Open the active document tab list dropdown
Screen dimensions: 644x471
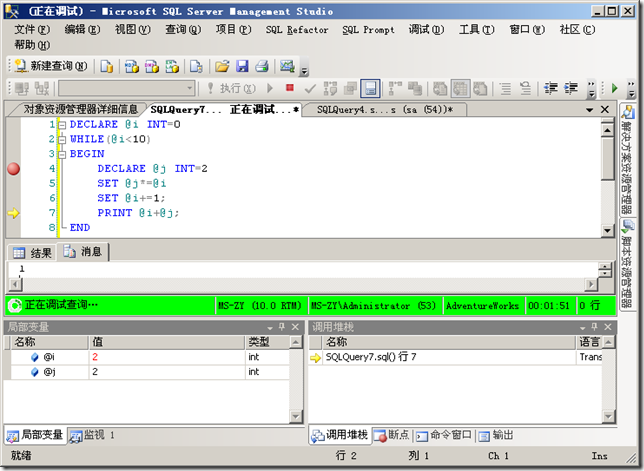[589, 110]
